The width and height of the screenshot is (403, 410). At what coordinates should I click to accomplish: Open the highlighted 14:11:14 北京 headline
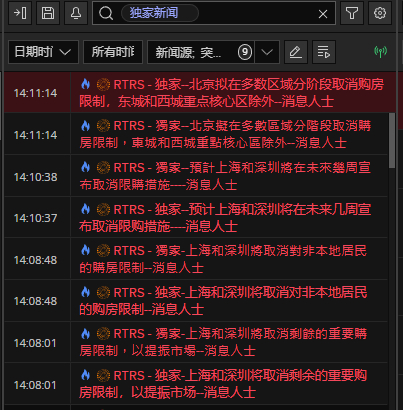(x=200, y=93)
